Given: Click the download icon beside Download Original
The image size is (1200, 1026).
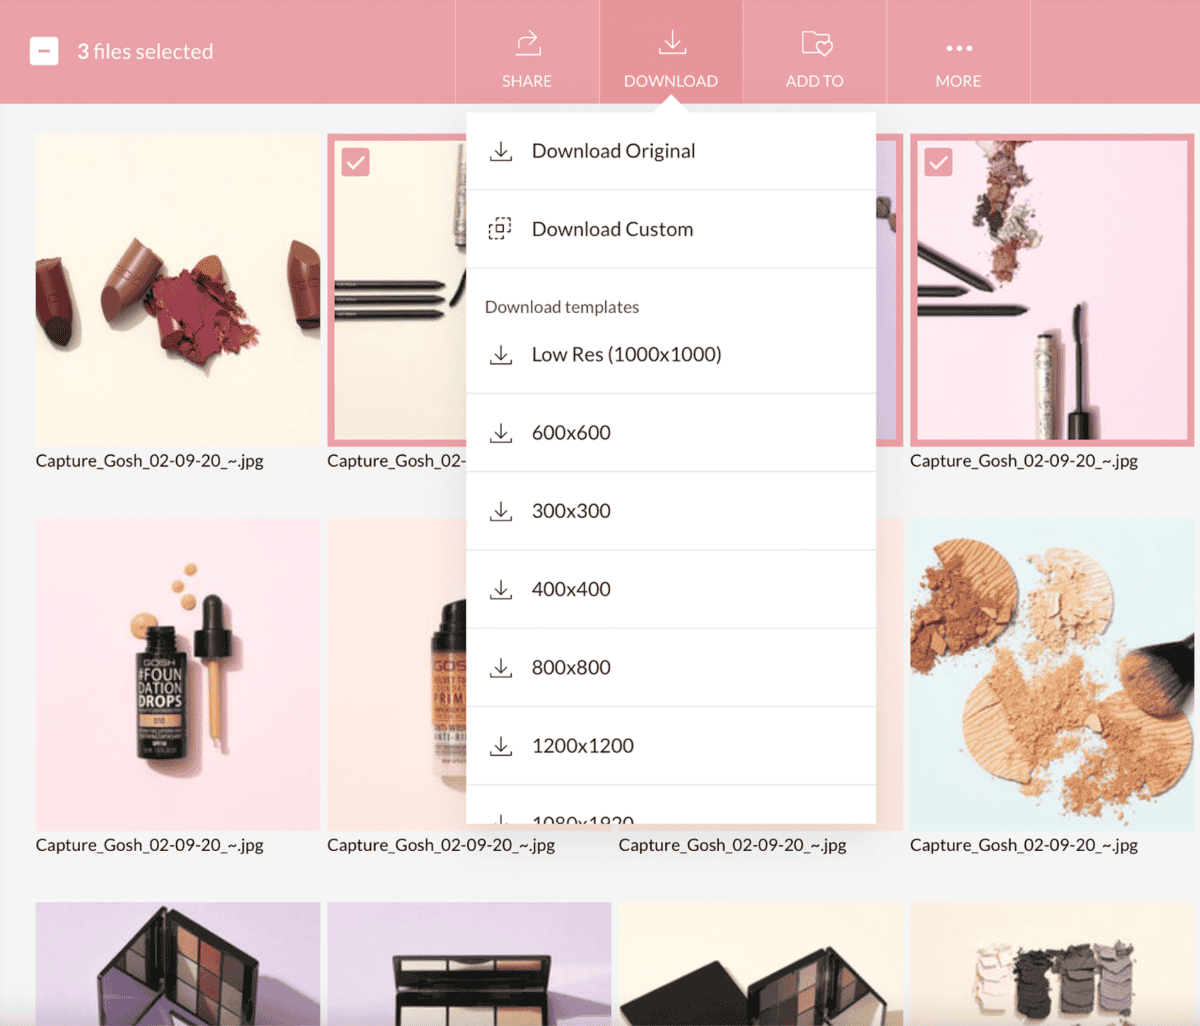Looking at the screenshot, I should tap(501, 151).
